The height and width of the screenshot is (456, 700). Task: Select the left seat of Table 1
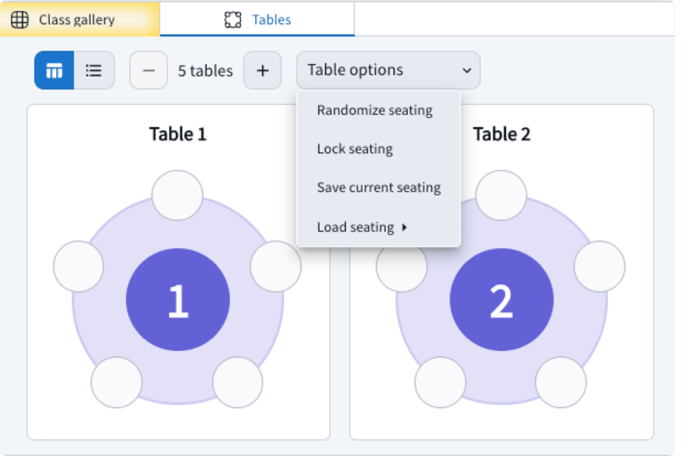point(78,266)
